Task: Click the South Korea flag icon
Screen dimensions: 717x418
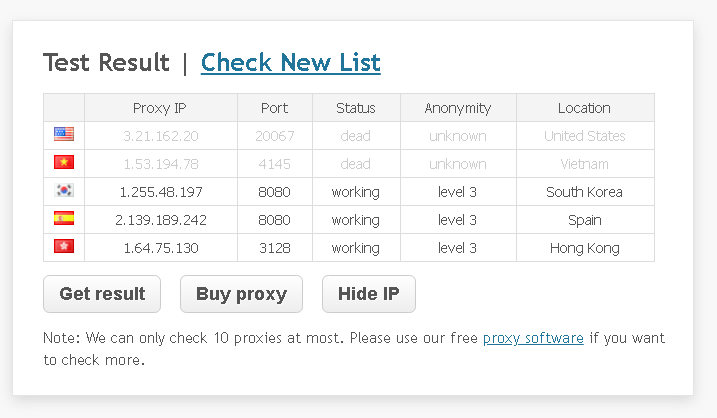Action: pyautogui.click(x=64, y=191)
